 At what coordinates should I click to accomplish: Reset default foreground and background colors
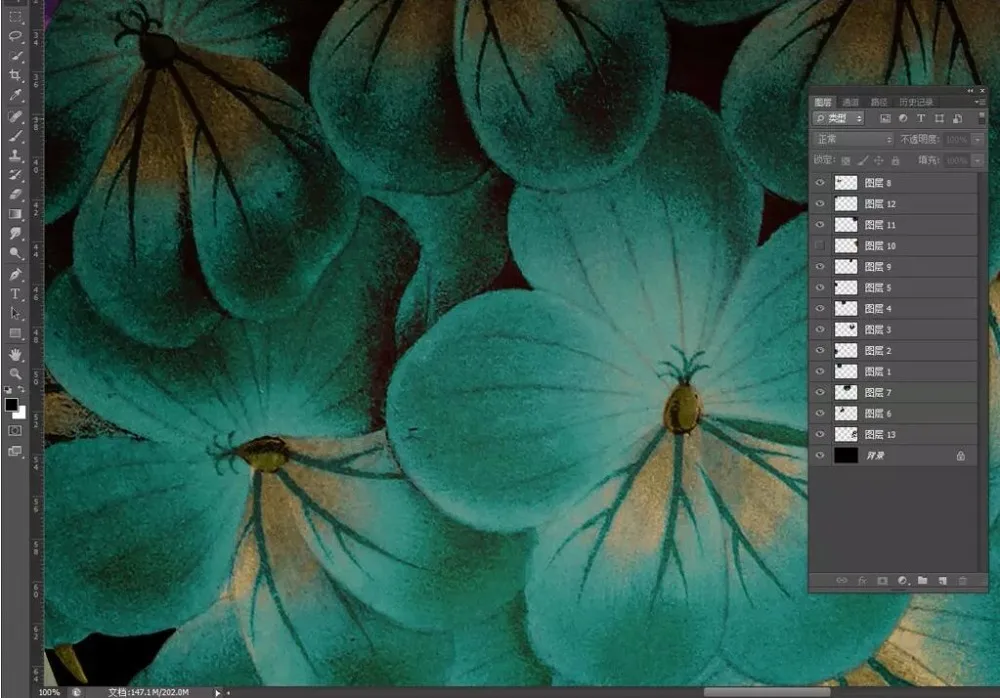[x=8, y=389]
